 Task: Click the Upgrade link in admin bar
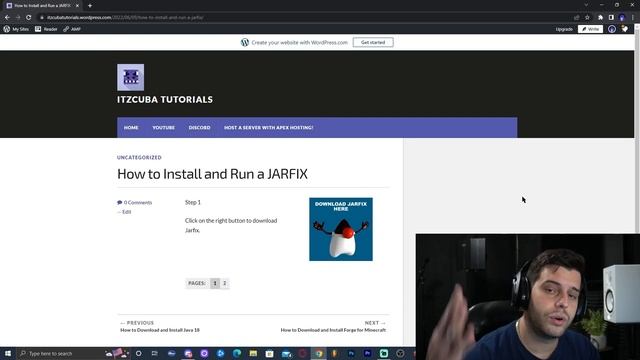(x=564, y=29)
